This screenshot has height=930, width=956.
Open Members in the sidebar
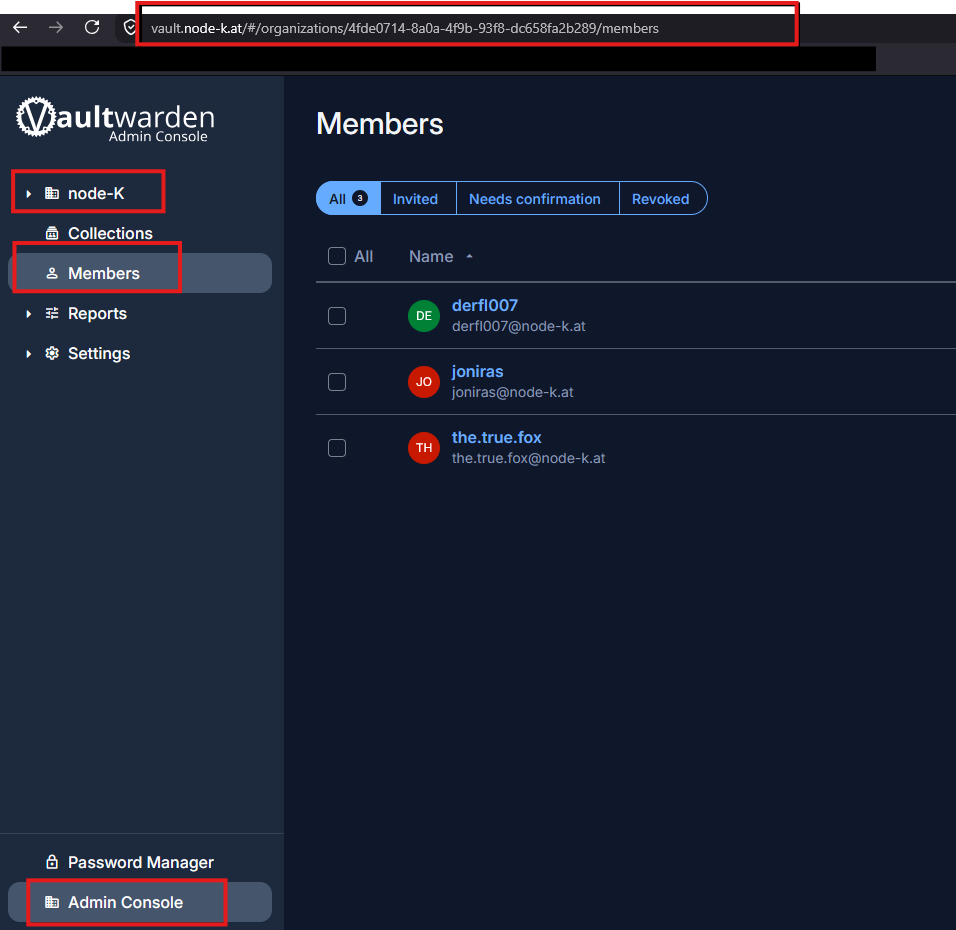(x=140, y=273)
